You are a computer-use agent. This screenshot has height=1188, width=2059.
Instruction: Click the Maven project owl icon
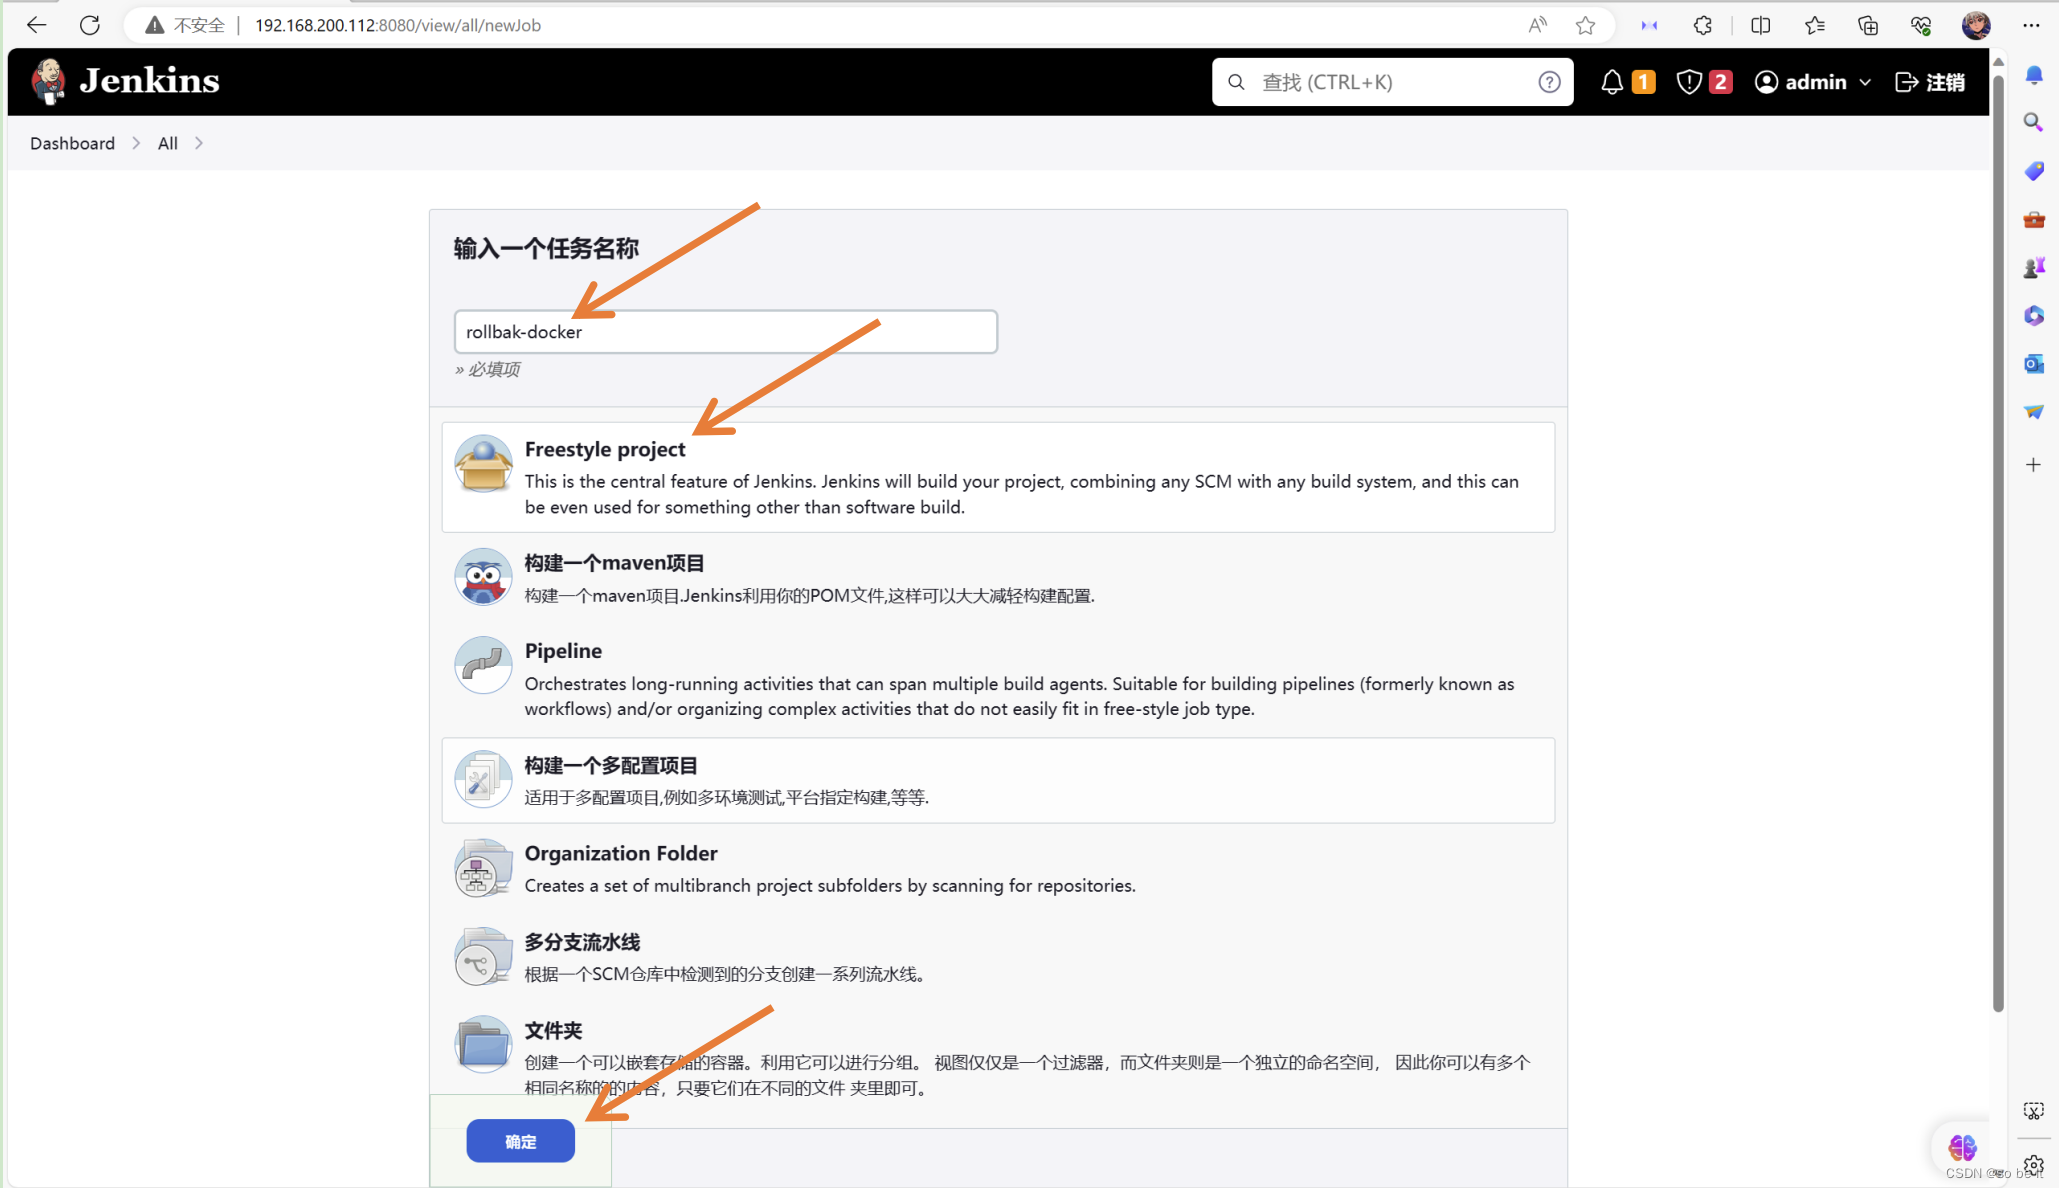click(x=483, y=577)
